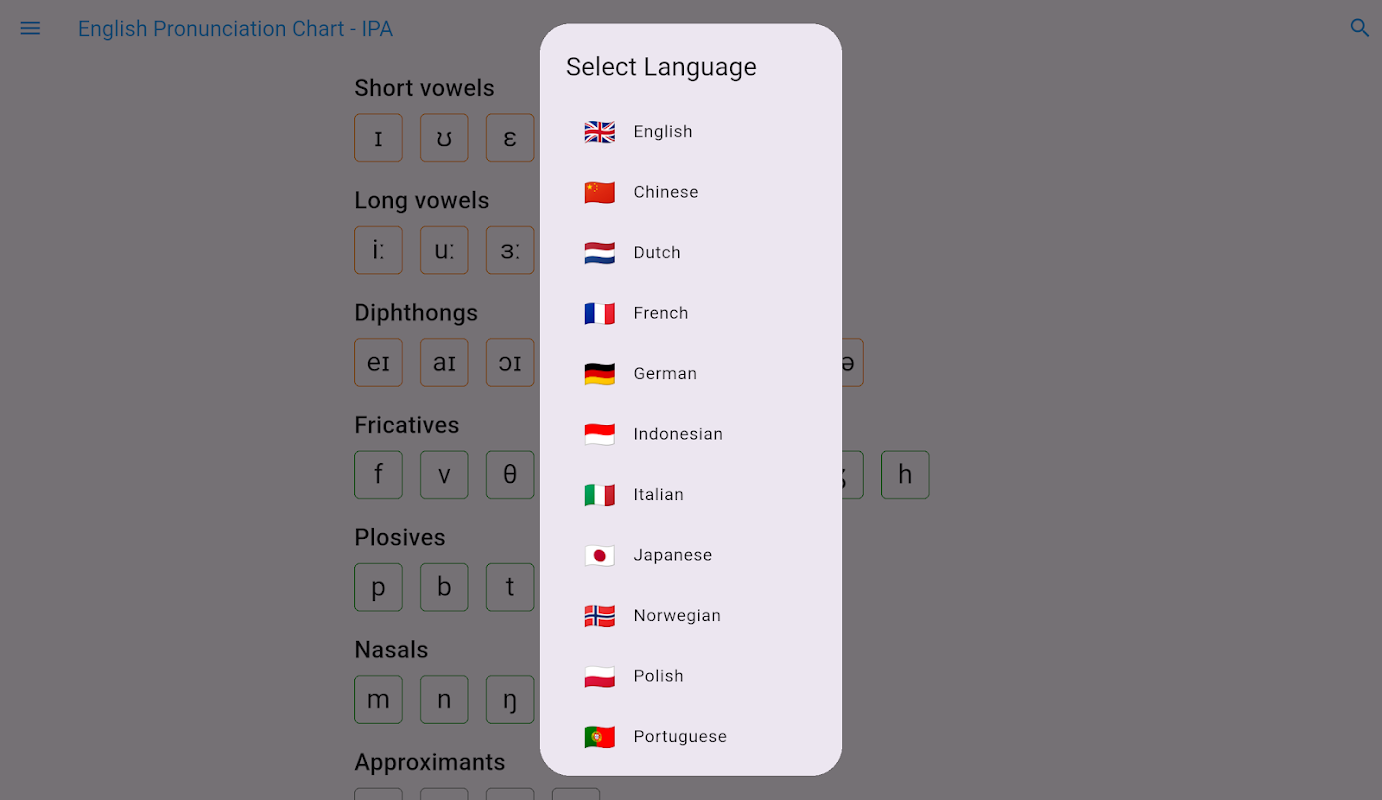Select the Poland flag icon
This screenshot has height=800, width=1382.
[600, 676]
